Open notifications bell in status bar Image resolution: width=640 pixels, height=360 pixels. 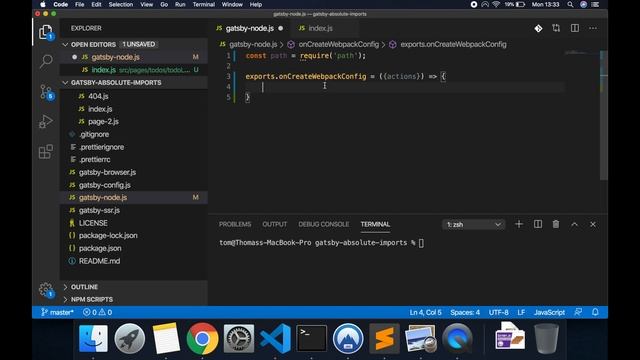pos(595,312)
